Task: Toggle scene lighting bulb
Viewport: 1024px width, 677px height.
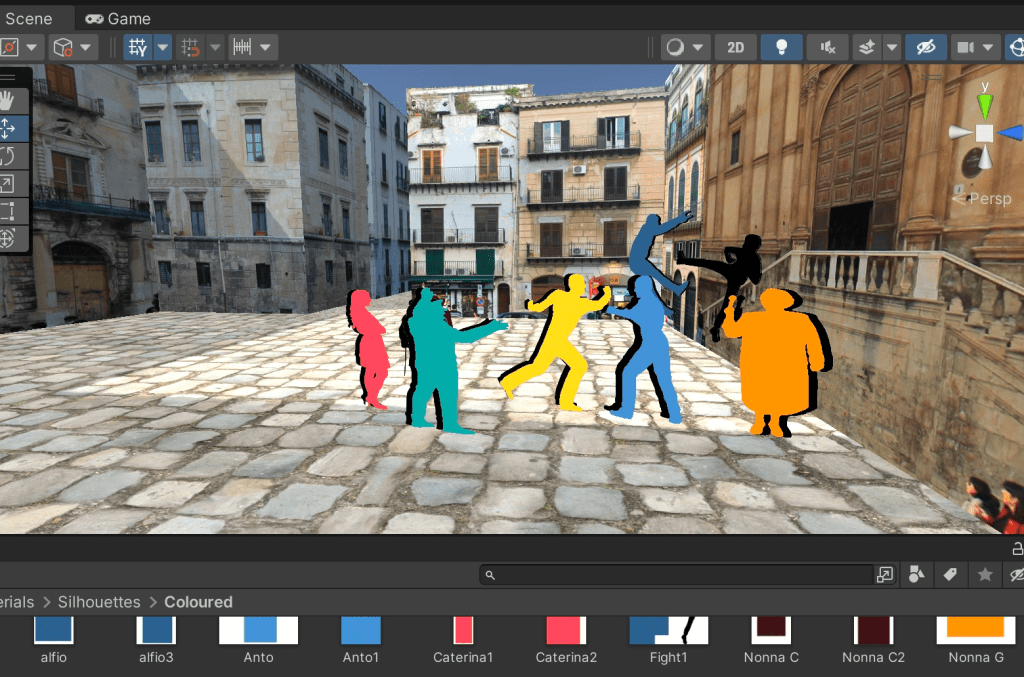Action: coord(781,47)
